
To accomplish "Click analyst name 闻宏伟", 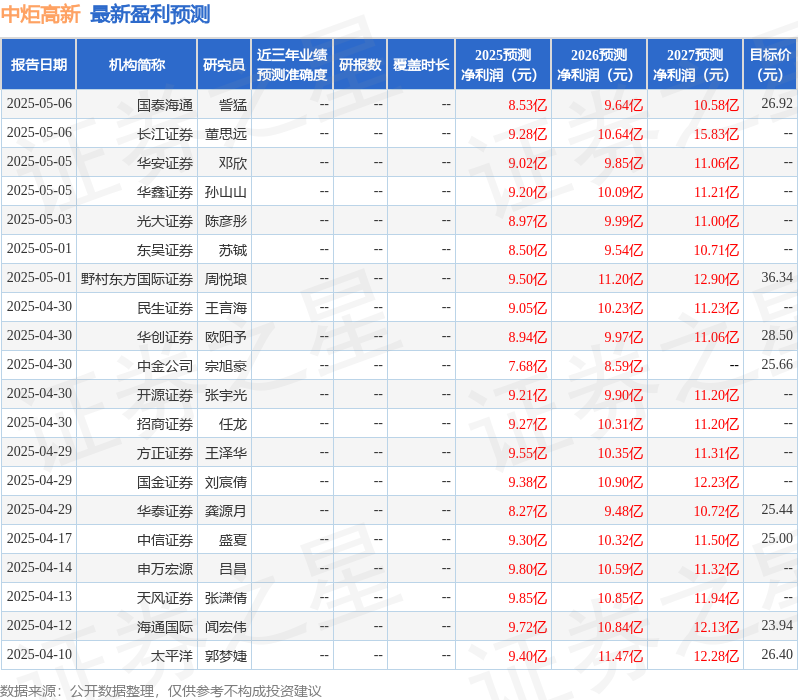I will (226, 627).
